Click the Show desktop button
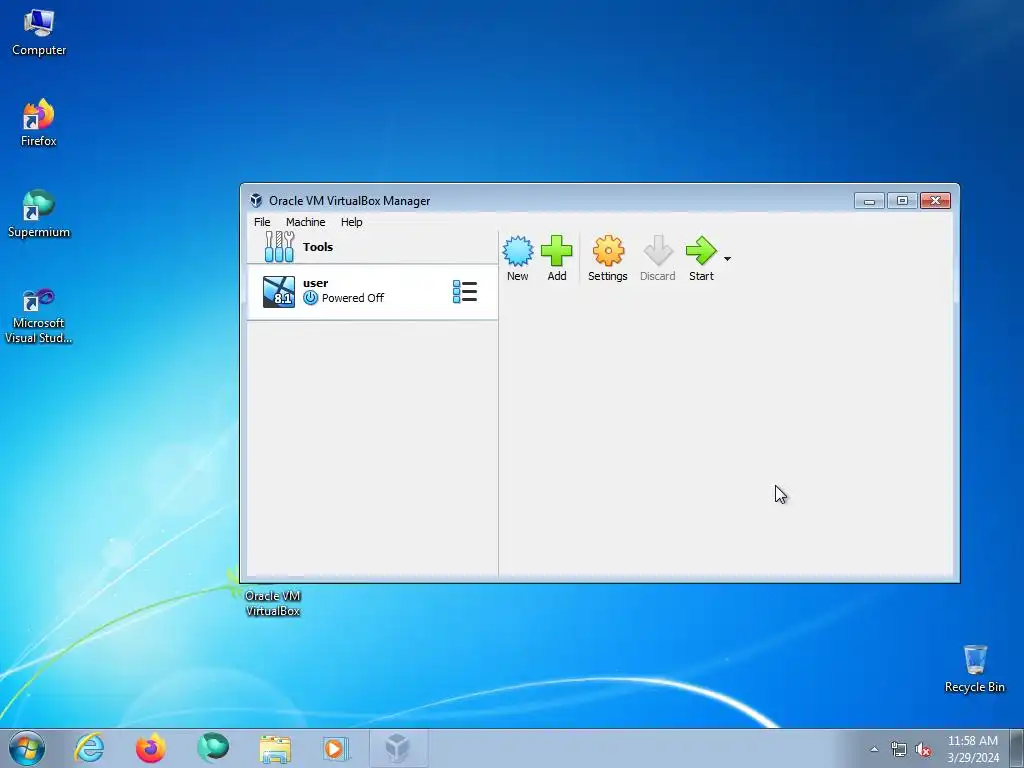Image resolution: width=1024 pixels, height=768 pixels. pyautogui.click(x=1017, y=748)
